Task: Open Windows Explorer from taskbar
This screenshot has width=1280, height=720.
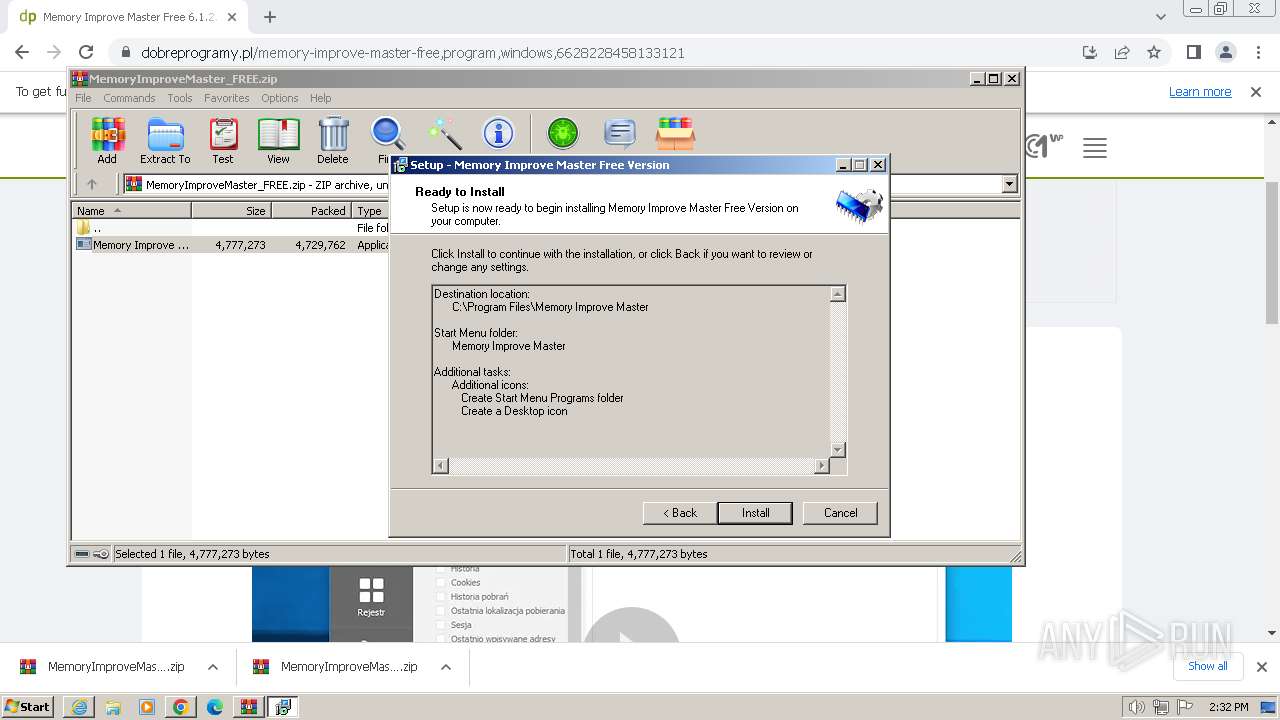Action: [x=113, y=707]
